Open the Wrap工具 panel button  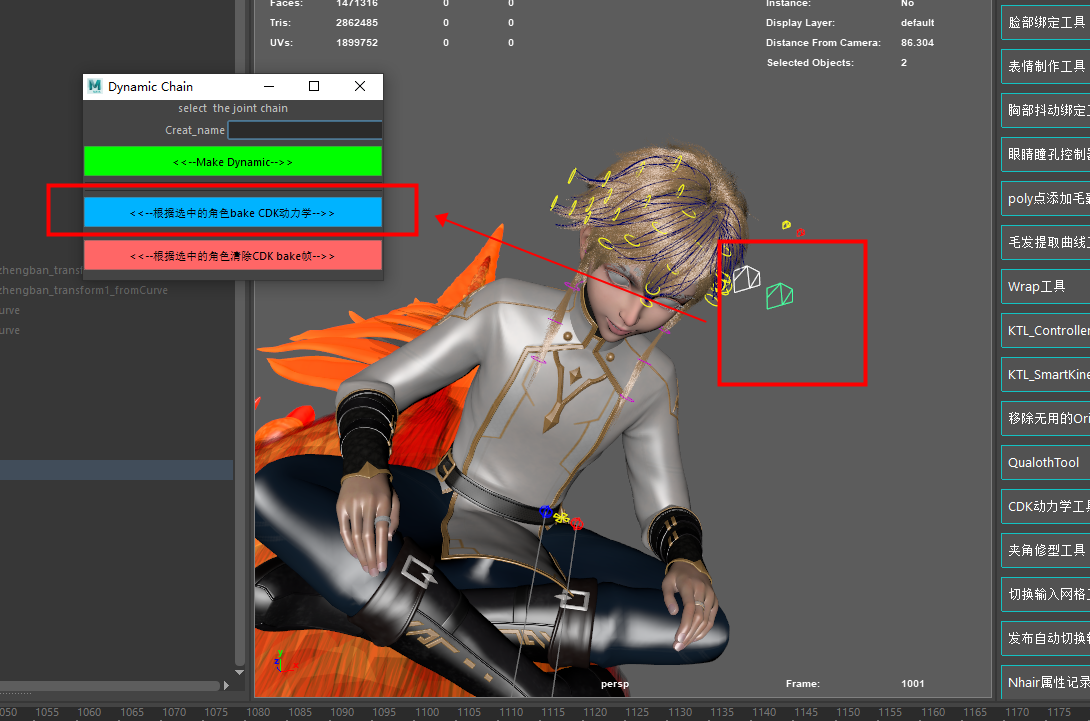tap(1045, 286)
